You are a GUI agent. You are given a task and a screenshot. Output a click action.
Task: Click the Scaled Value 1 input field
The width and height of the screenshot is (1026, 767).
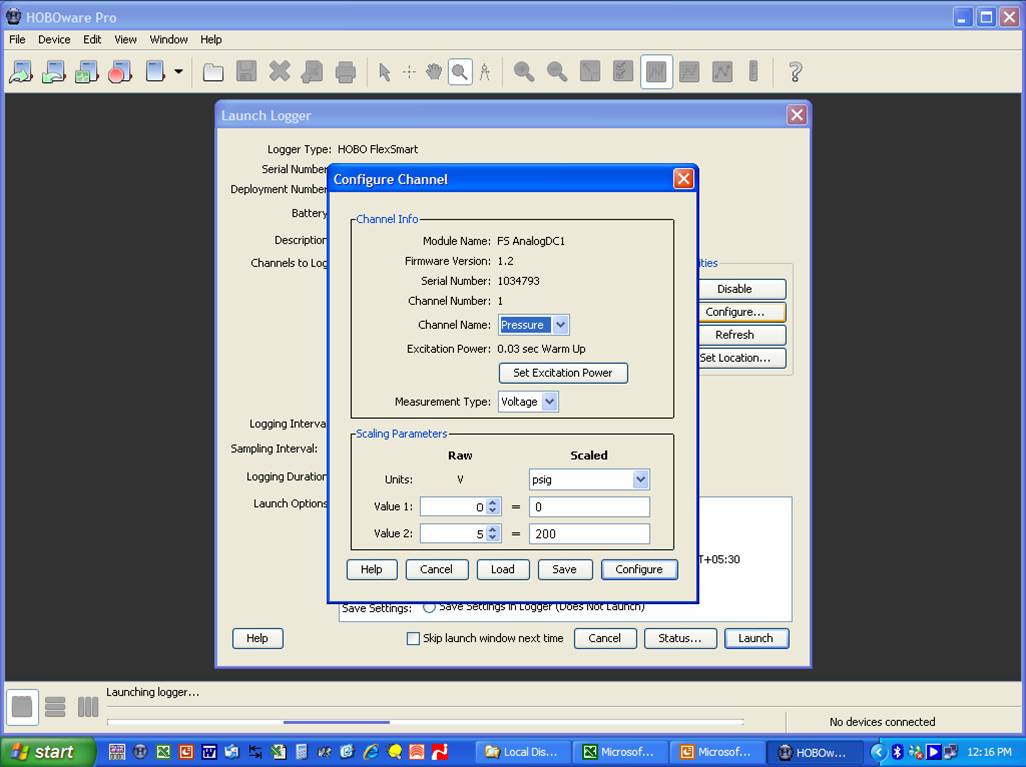(x=589, y=506)
